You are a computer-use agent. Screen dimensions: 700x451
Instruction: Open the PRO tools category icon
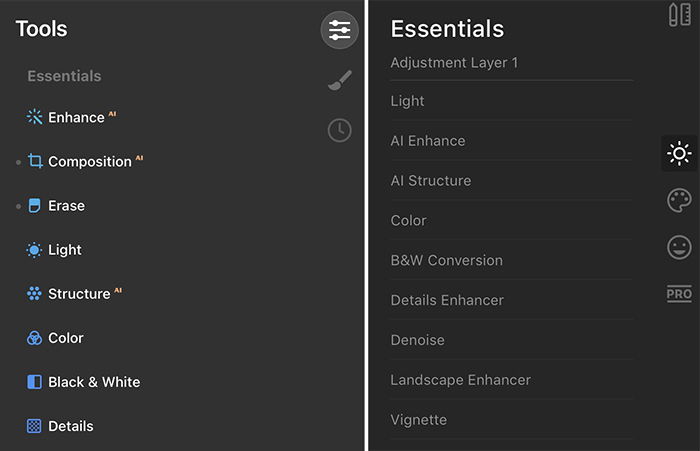[x=679, y=294]
